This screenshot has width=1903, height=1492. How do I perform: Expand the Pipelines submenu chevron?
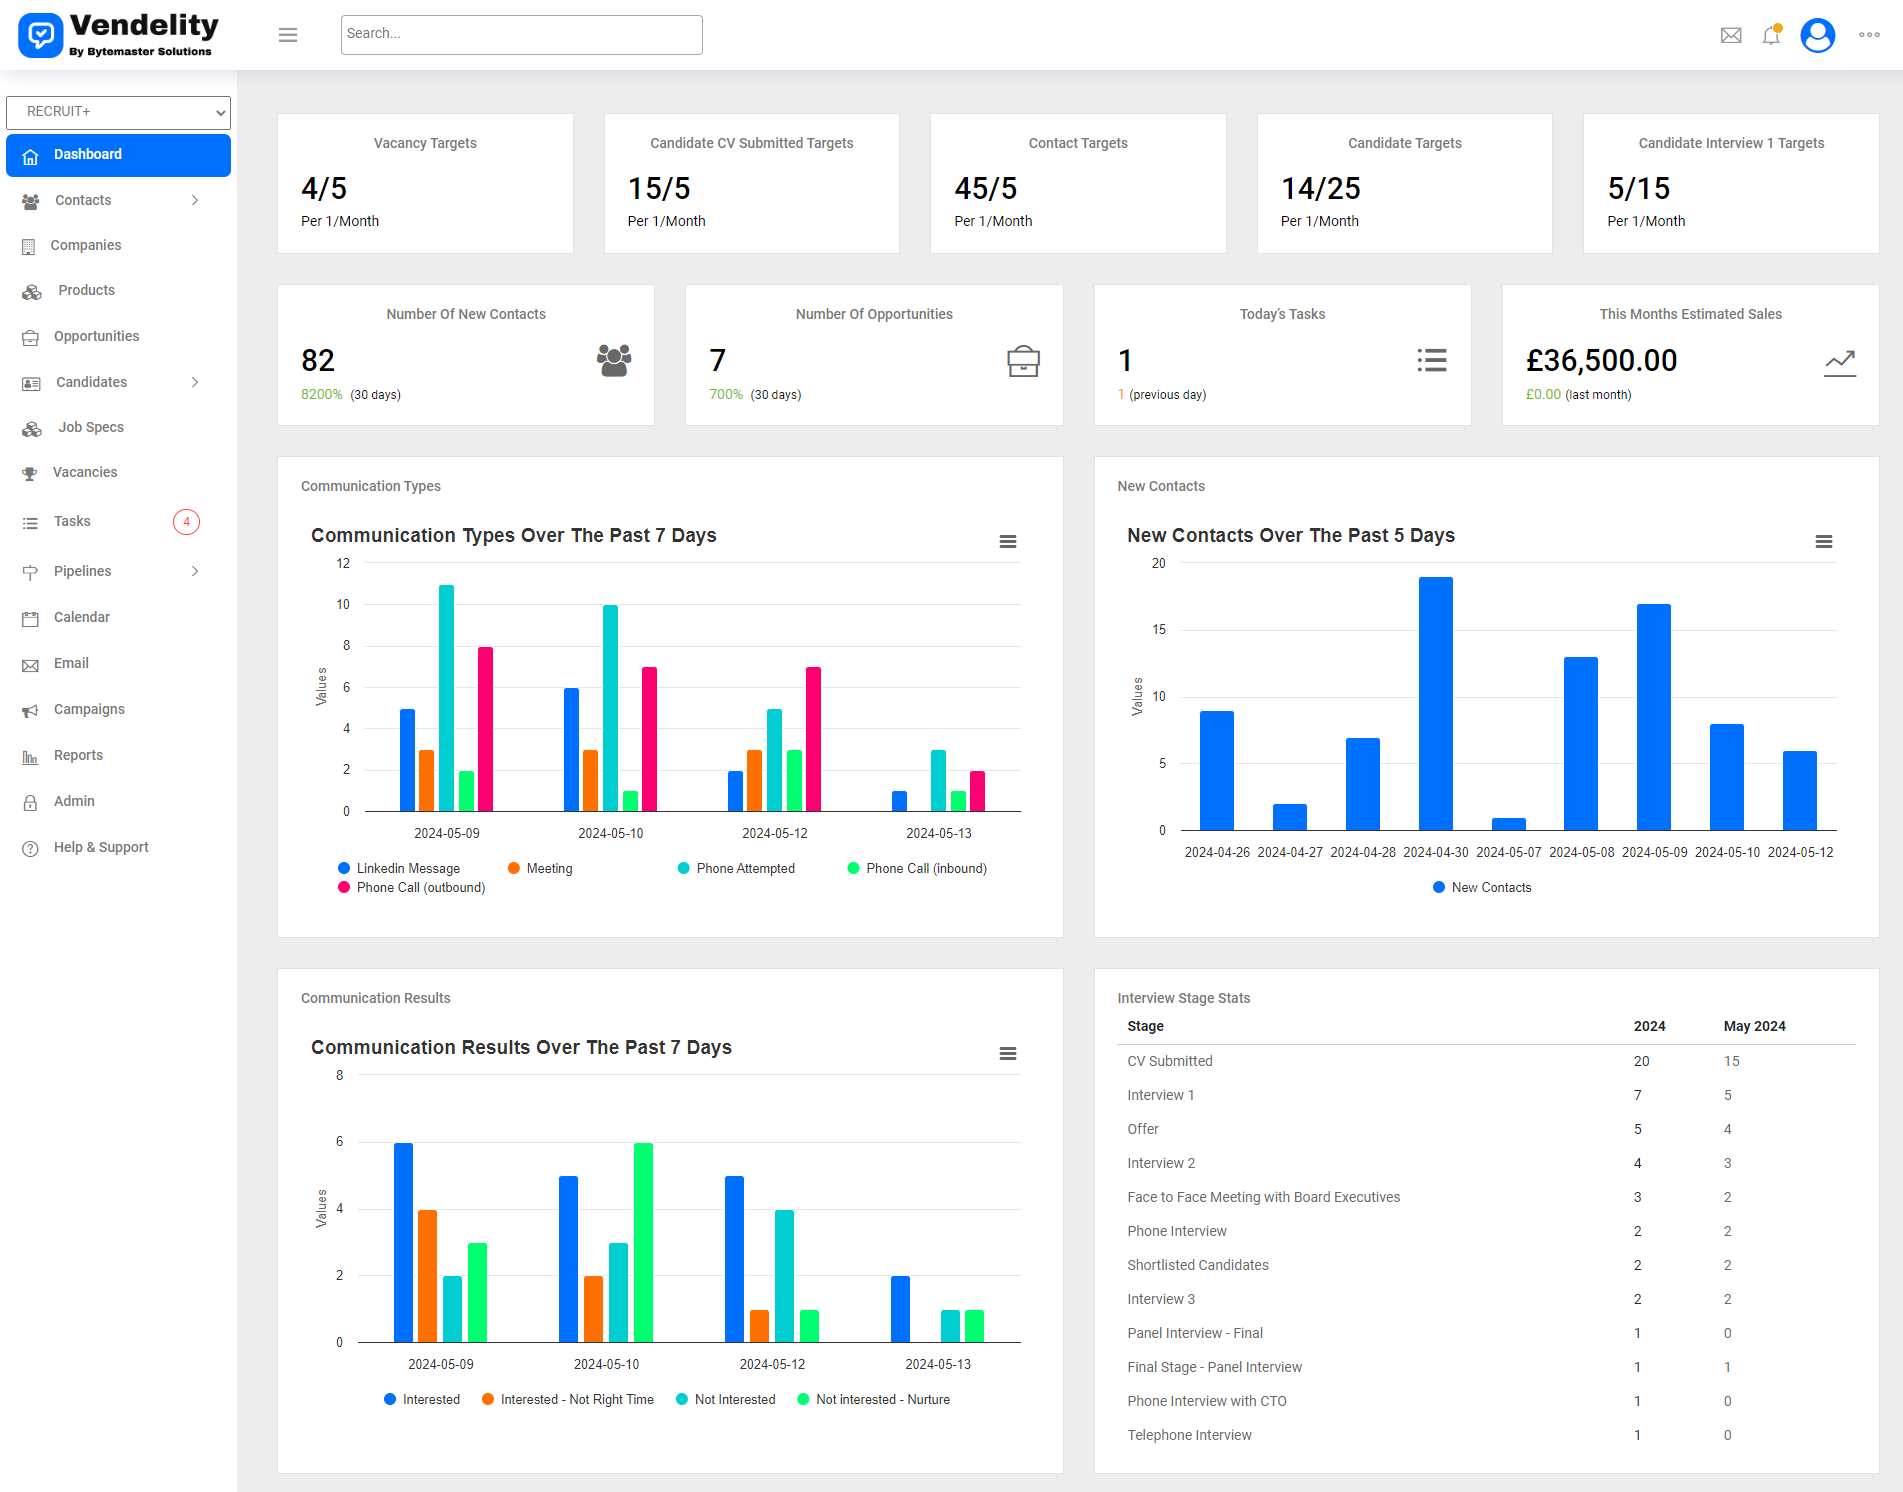[195, 571]
